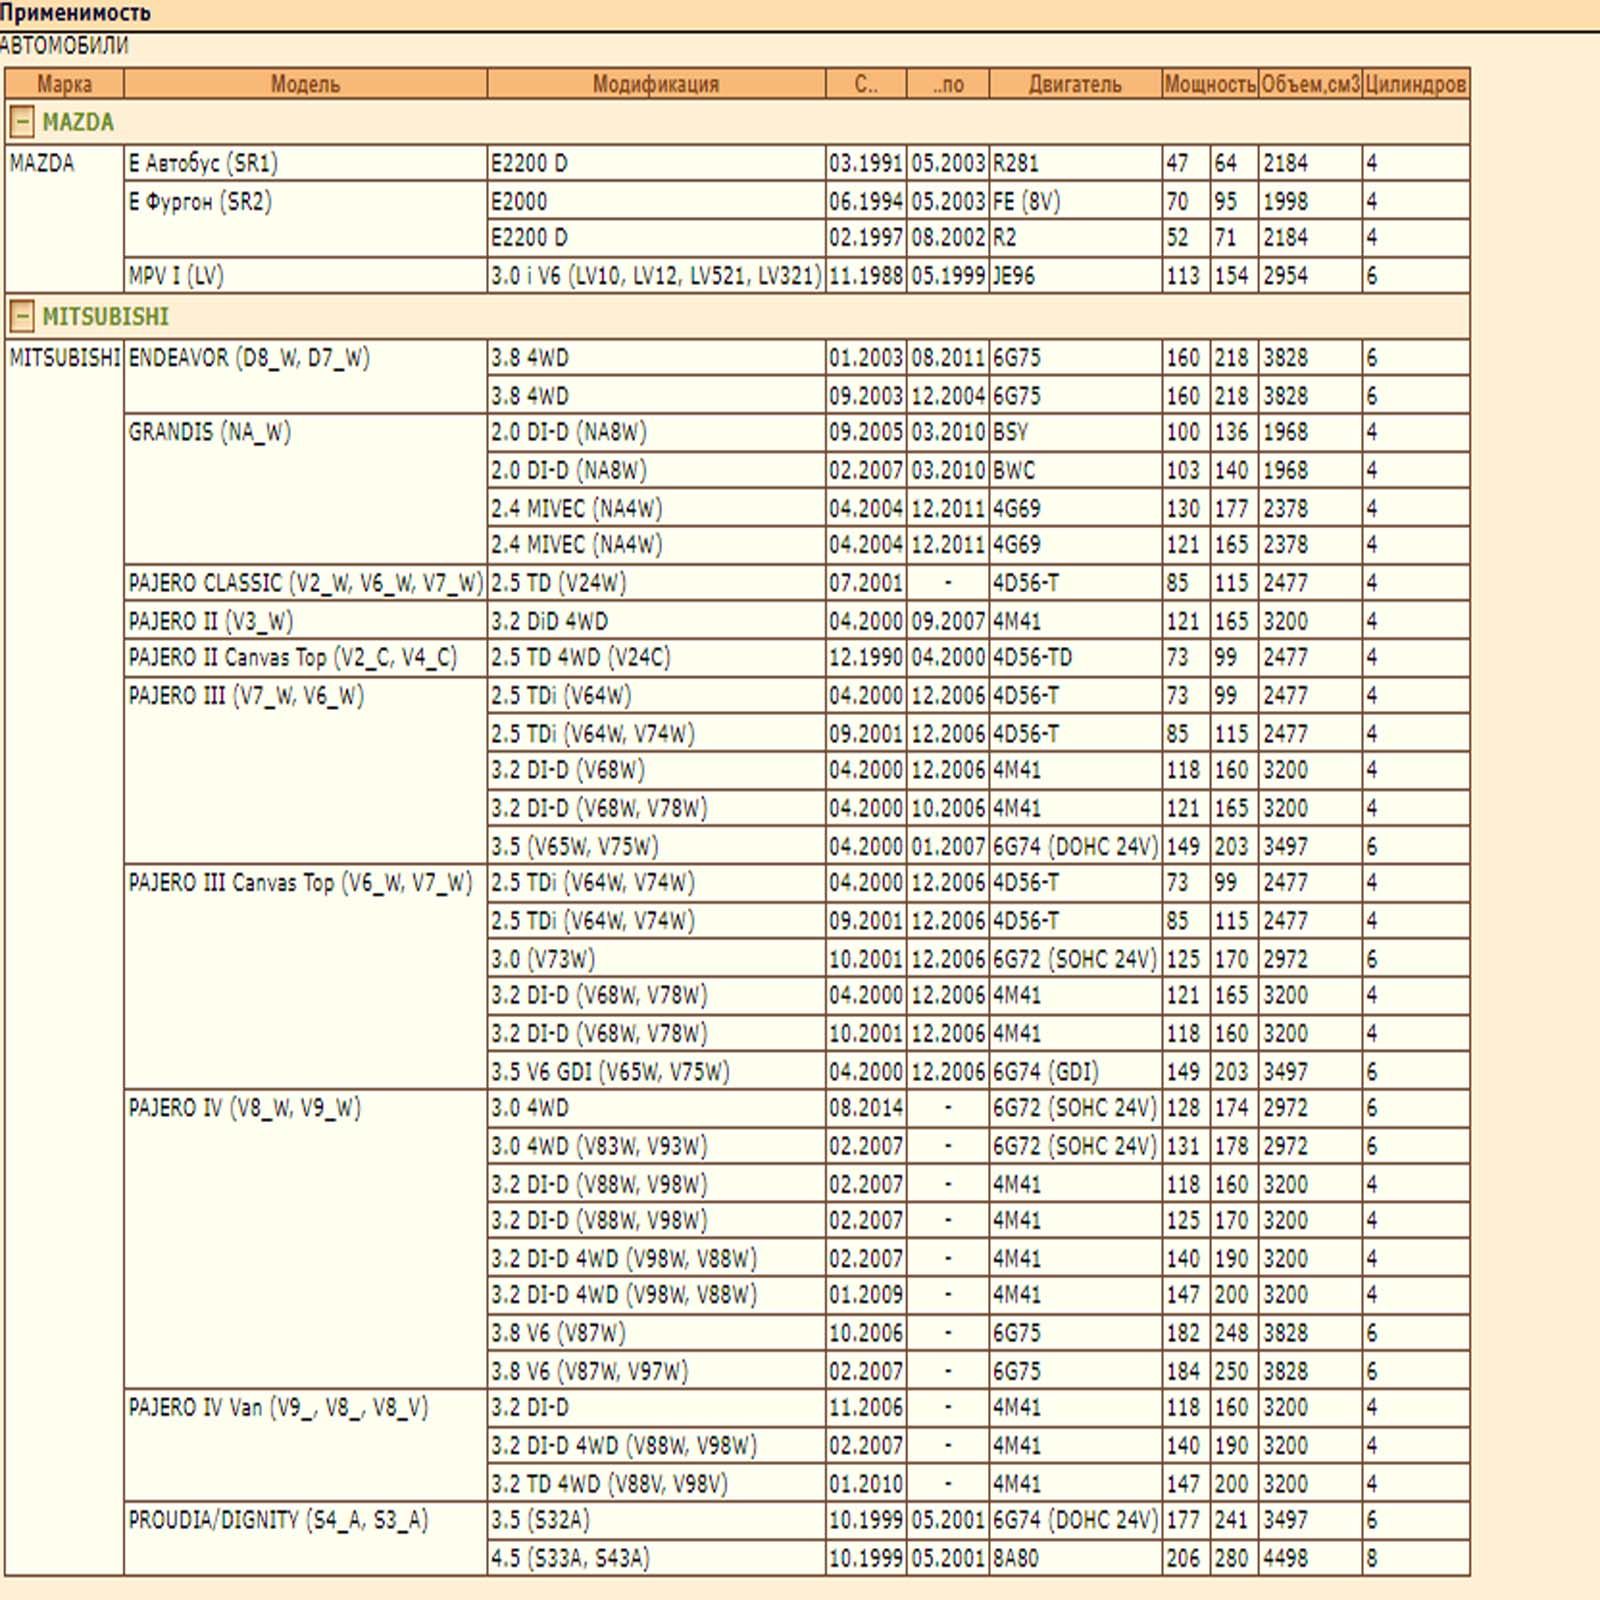1600x1600 pixels.
Task: Click the 'С..' date column header
Action: (866, 84)
